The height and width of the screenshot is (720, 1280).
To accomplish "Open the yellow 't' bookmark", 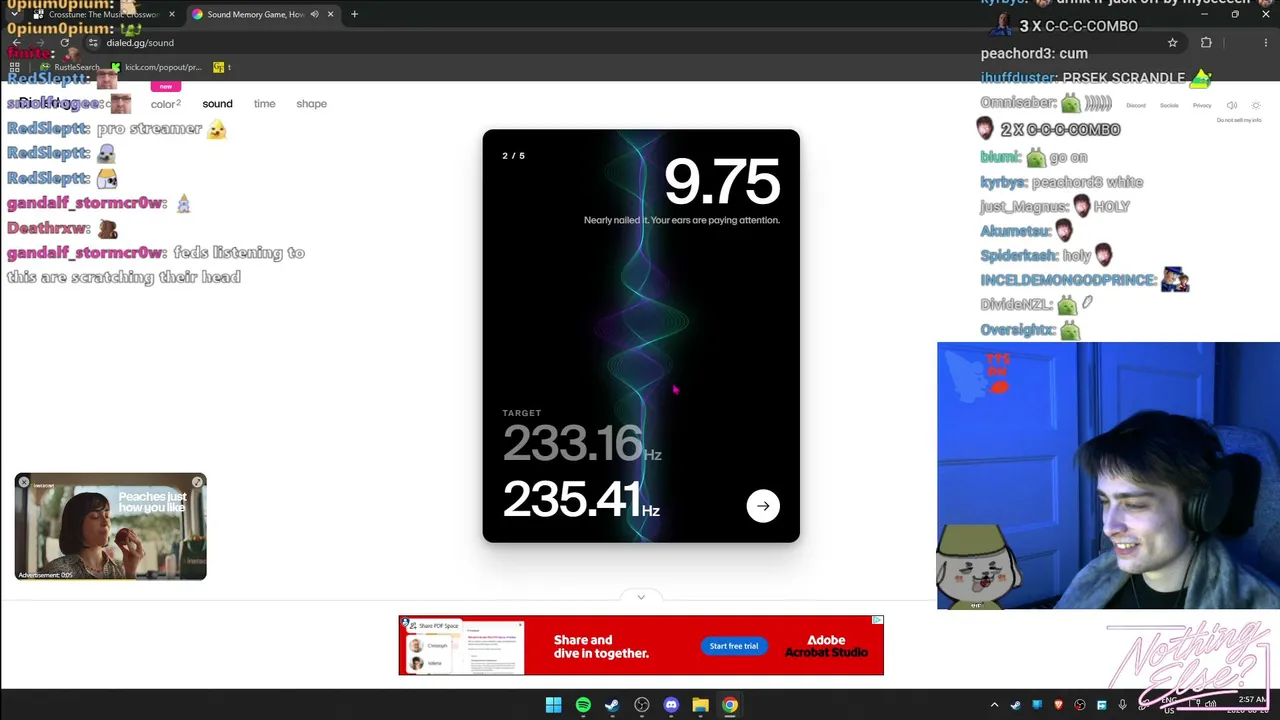I will [222, 67].
